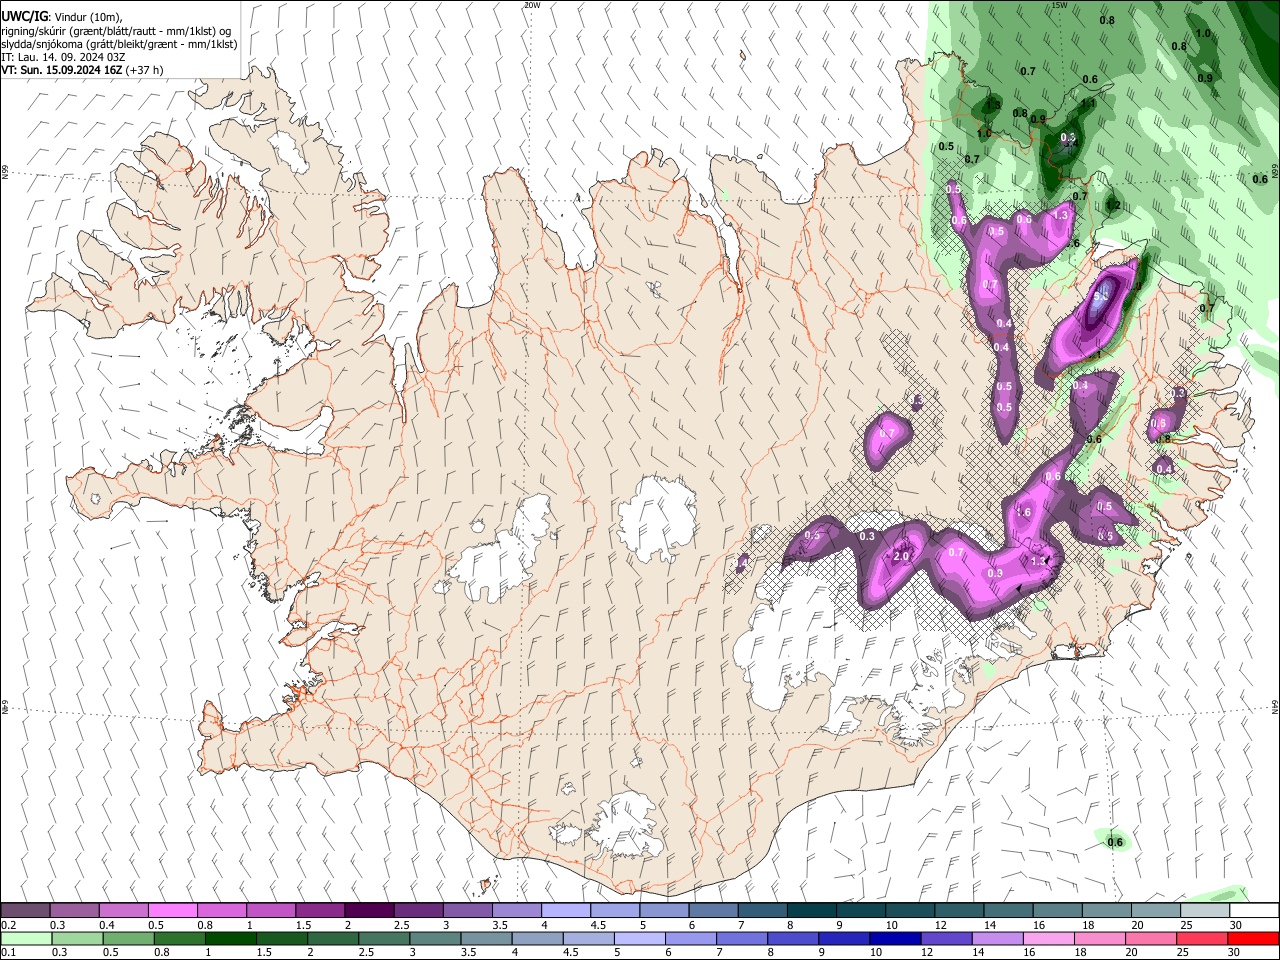Image resolution: width=1280 pixels, height=960 pixels.
Task: Click the bright pink upper swatch between 0.5 and 0.8
Action: click(x=172, y=910)
